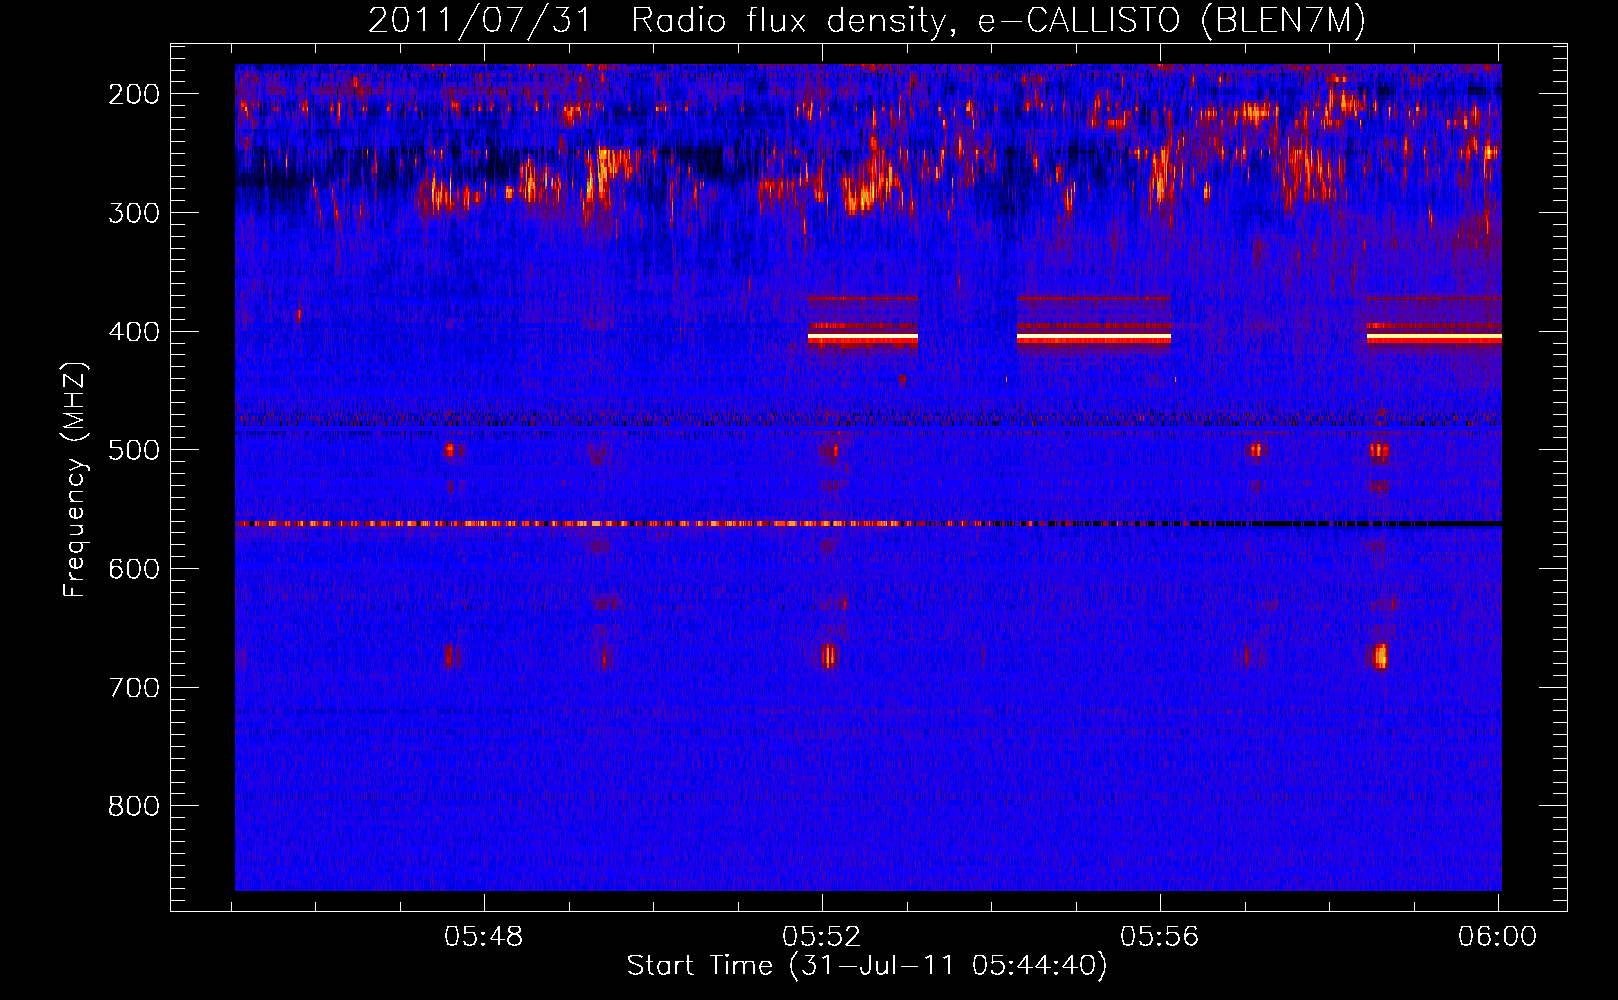Click the 300 frequency tick label
The width and height of the screenshot is (1618, 1000).
(134, 213)
